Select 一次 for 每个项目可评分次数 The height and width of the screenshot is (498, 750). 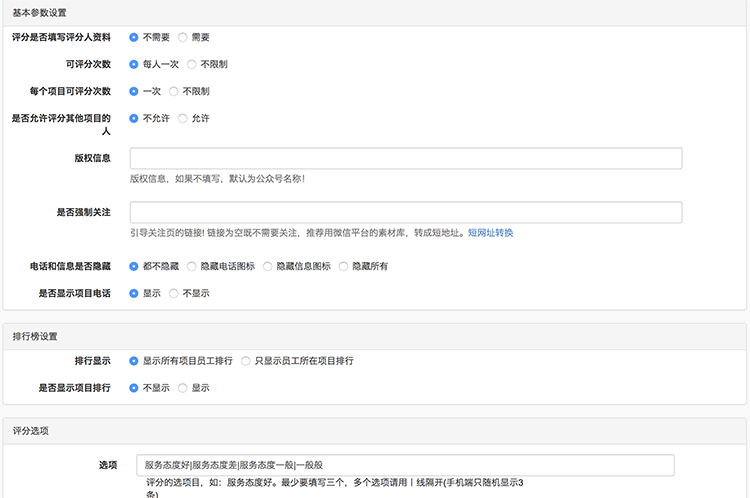pyautogui.click(x=133, y=91)
